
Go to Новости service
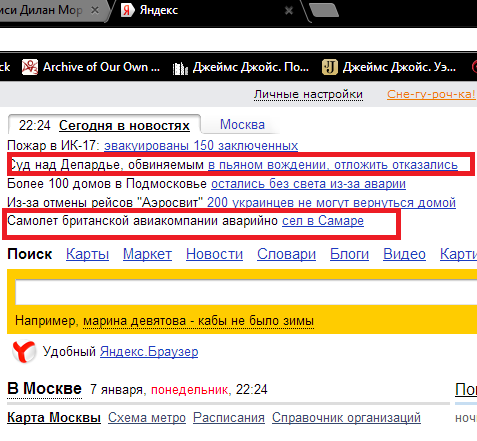[214, 254]
